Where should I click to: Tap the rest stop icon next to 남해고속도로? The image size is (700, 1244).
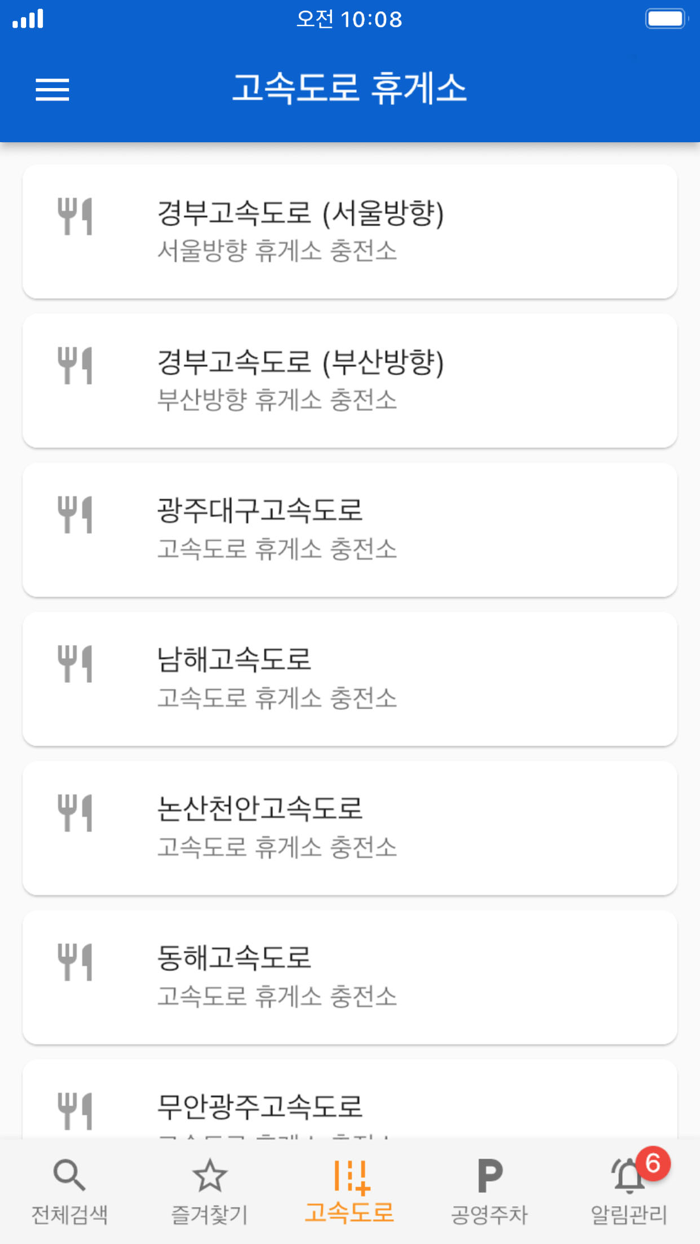click(x=74, y=662)
